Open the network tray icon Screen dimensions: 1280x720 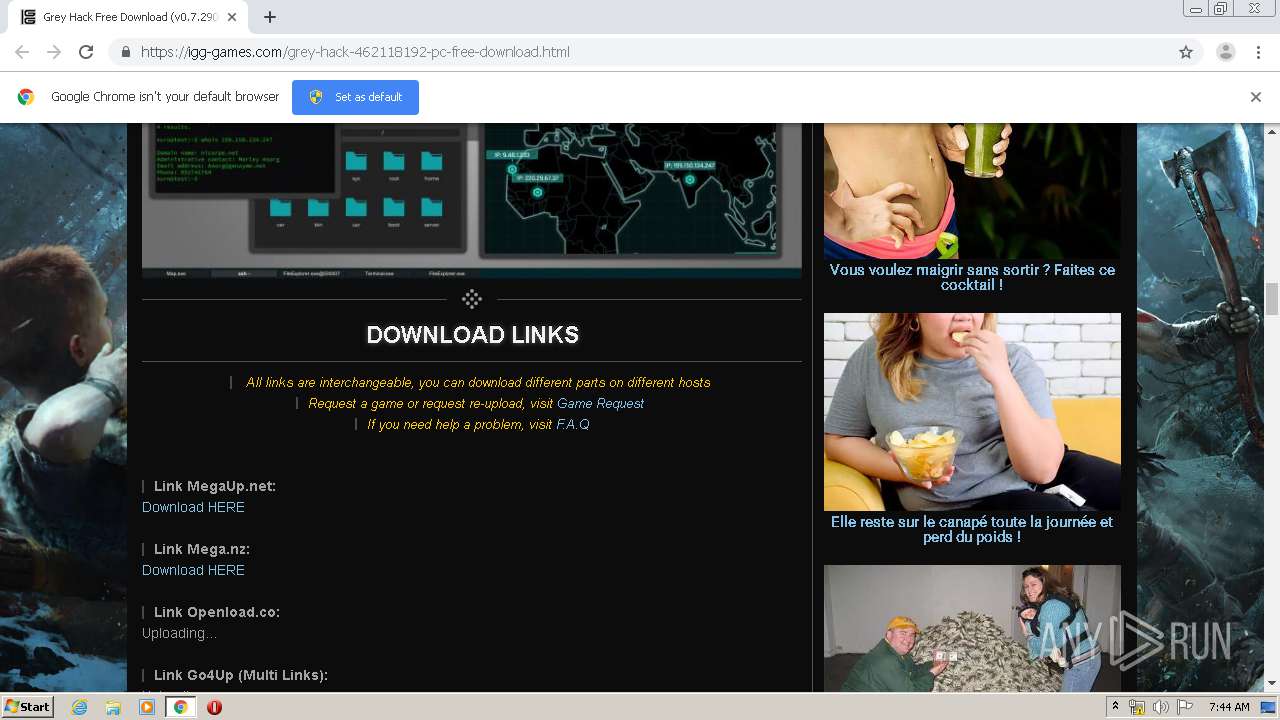(x=1137, y=707)
